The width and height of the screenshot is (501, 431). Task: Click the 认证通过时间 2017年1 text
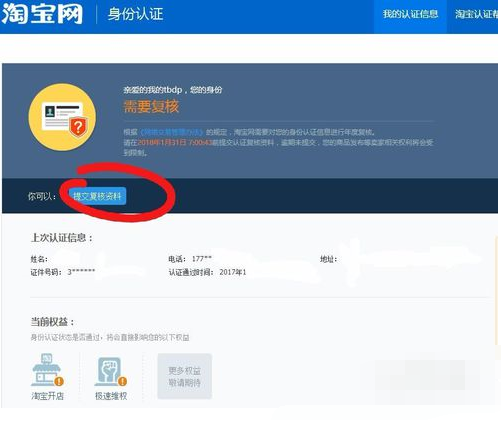coord(207,272)
